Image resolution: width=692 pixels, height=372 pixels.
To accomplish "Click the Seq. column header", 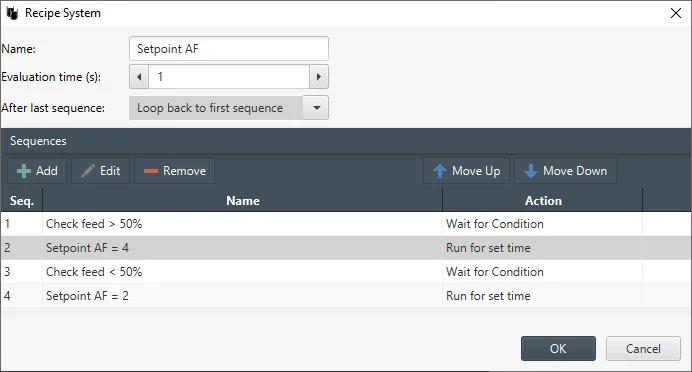I will [x=22, y=201].
